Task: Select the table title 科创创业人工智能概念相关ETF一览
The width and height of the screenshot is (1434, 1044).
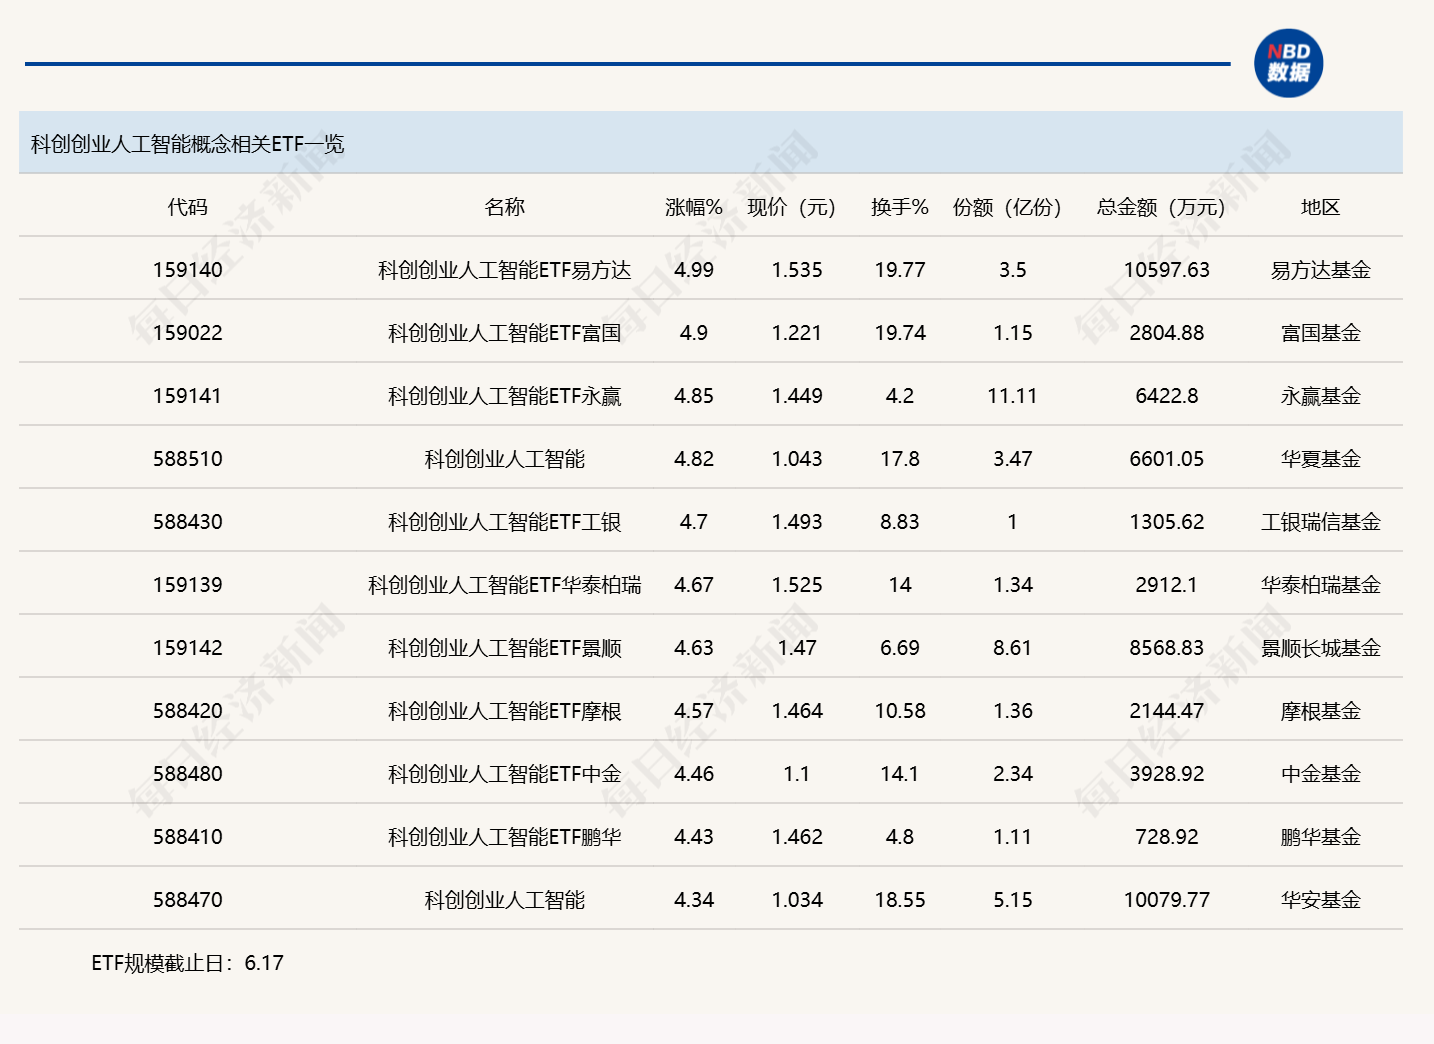Action: [x=188, y=144]
